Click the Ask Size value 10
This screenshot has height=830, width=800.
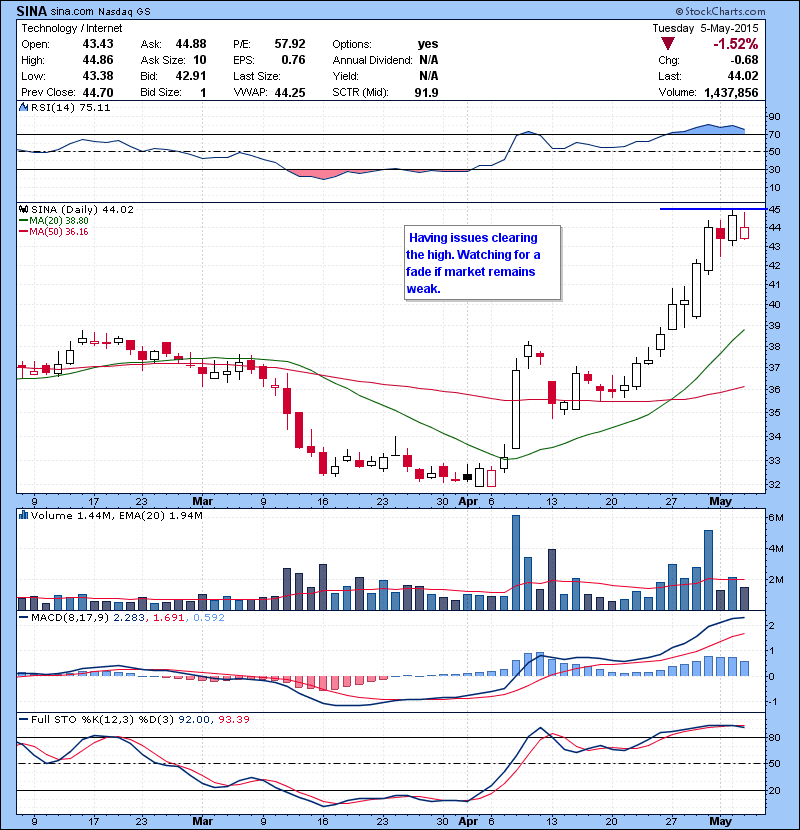(200, 60)
